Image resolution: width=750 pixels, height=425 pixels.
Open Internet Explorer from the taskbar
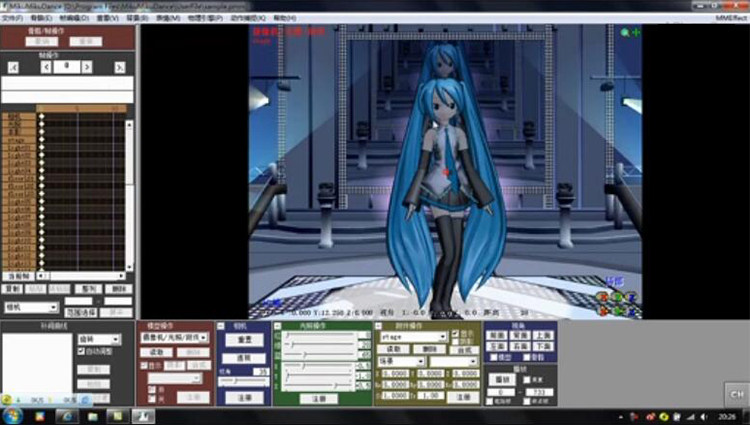pyautogui.click(x=66, y=416)
